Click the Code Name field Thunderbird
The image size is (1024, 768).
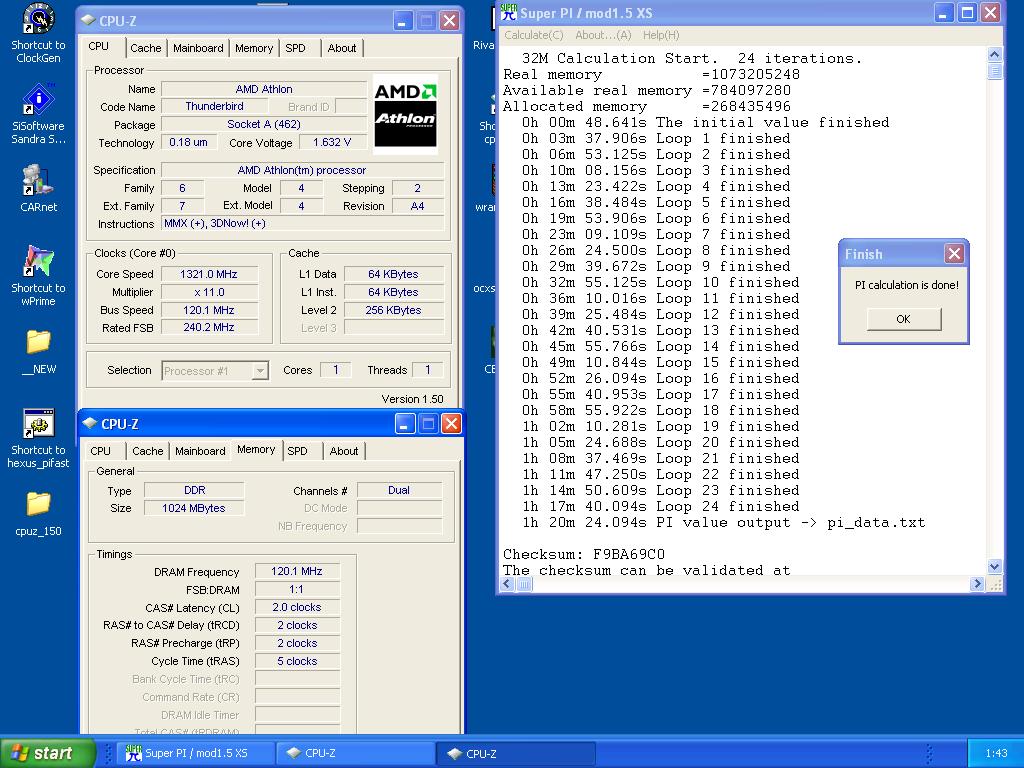[215, 106]
